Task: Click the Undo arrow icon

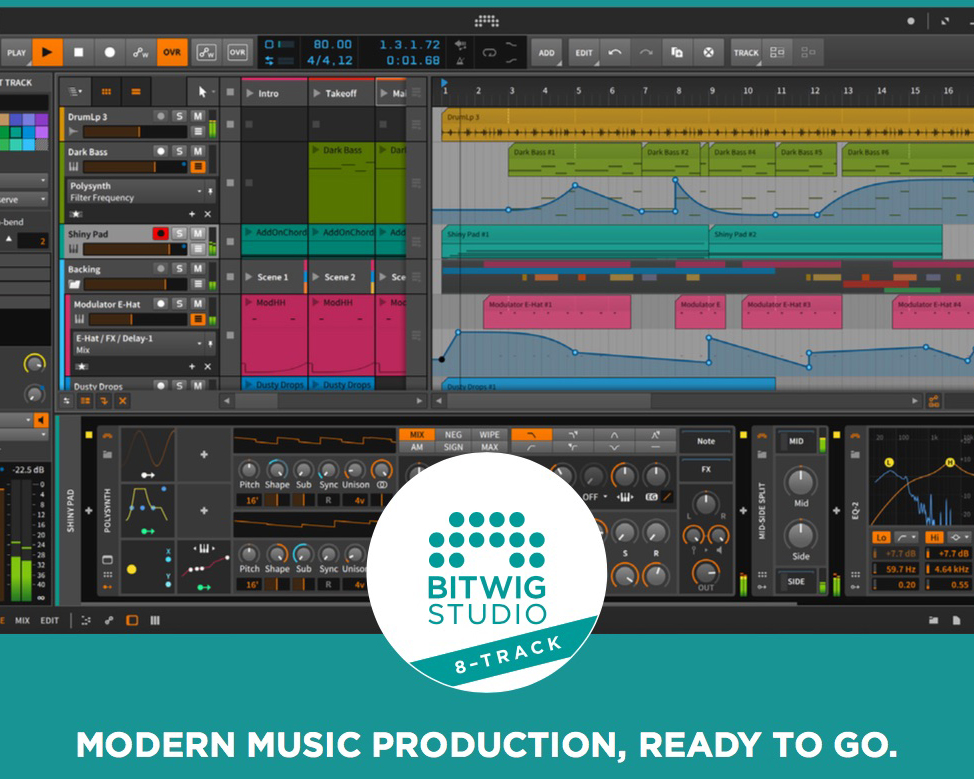Action: tap(615, 53)
